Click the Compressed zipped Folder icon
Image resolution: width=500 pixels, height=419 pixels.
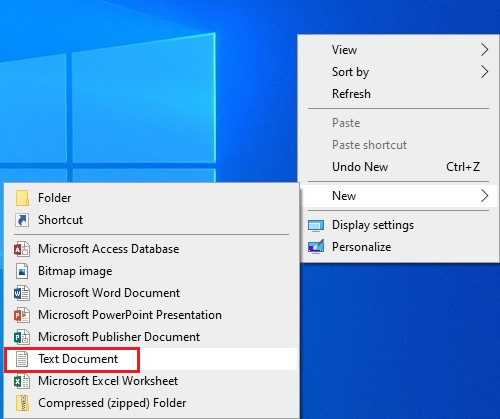[x=22, y=403]
